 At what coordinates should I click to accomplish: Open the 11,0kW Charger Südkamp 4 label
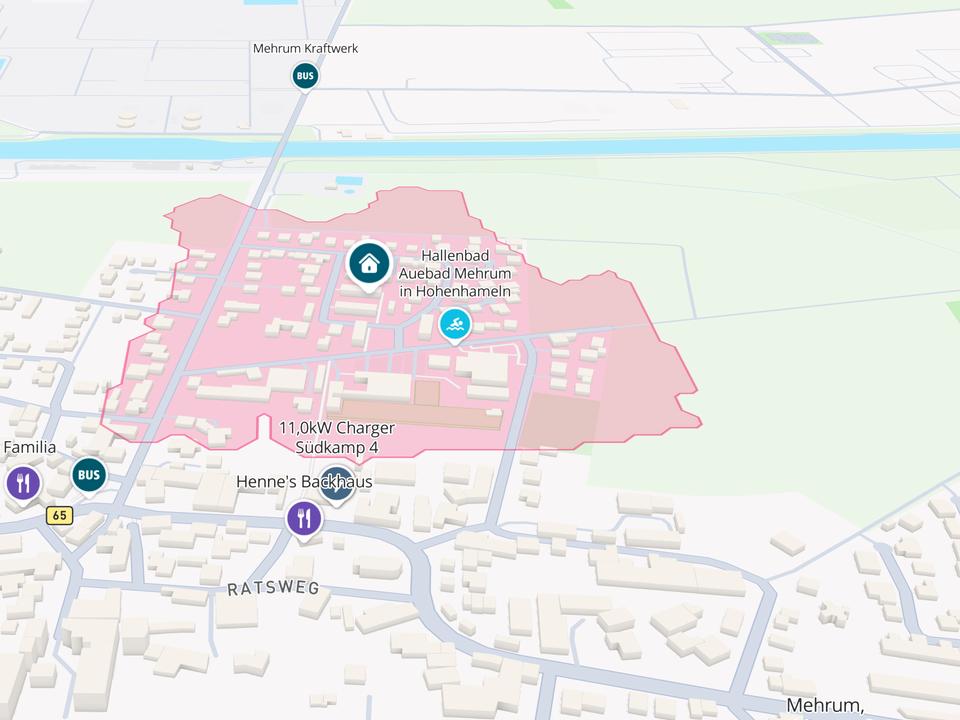[337, 437]
